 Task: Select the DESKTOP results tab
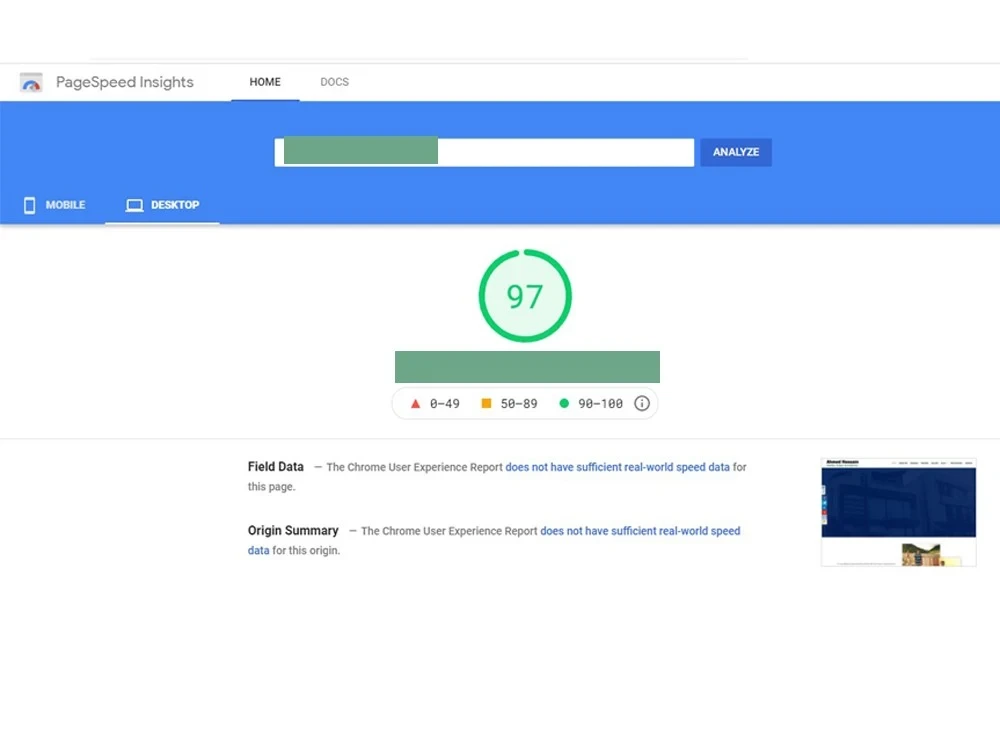click(162, 205)
